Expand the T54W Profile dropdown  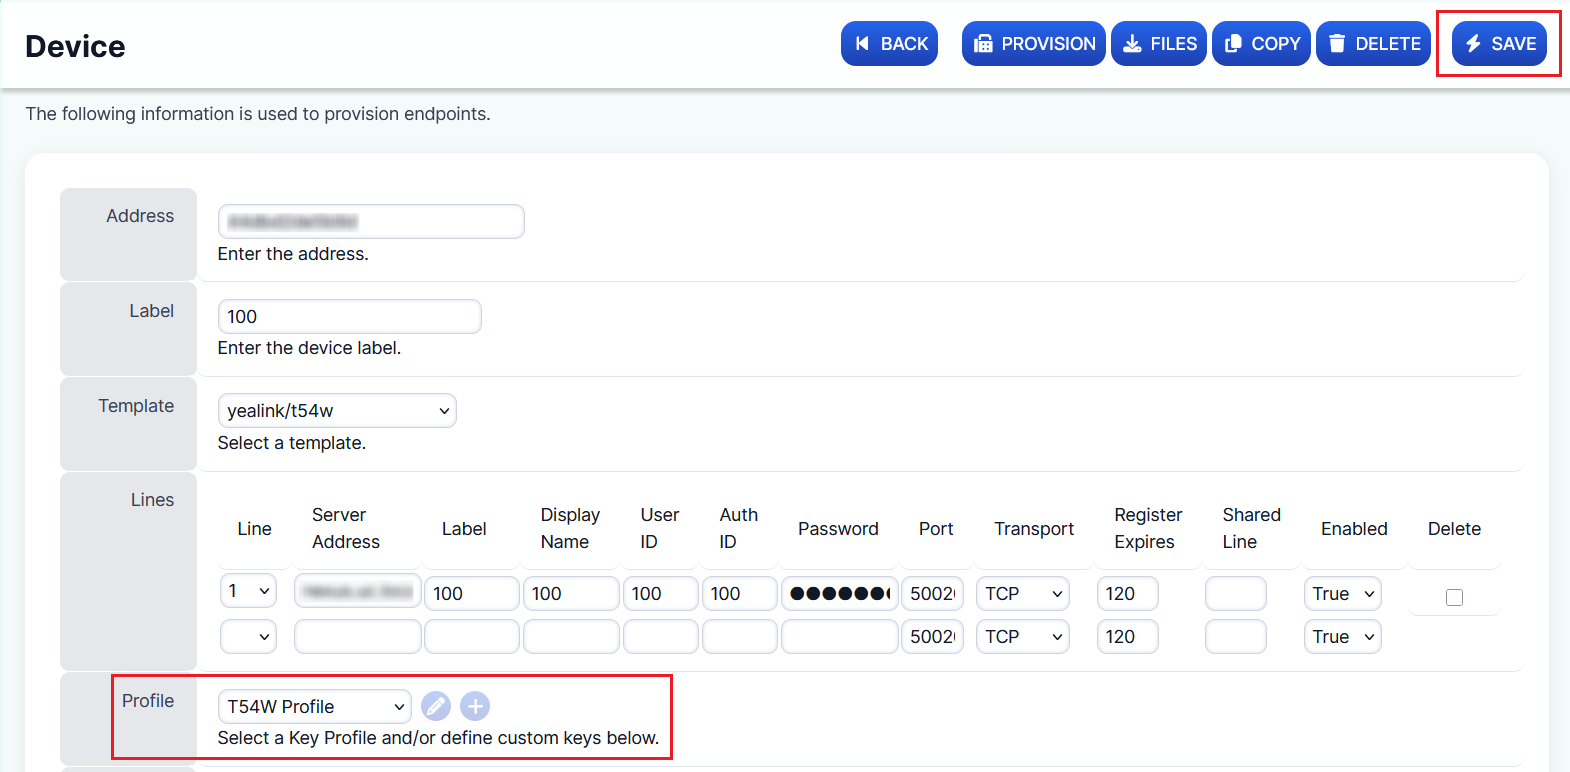click(x=314, y=706)
